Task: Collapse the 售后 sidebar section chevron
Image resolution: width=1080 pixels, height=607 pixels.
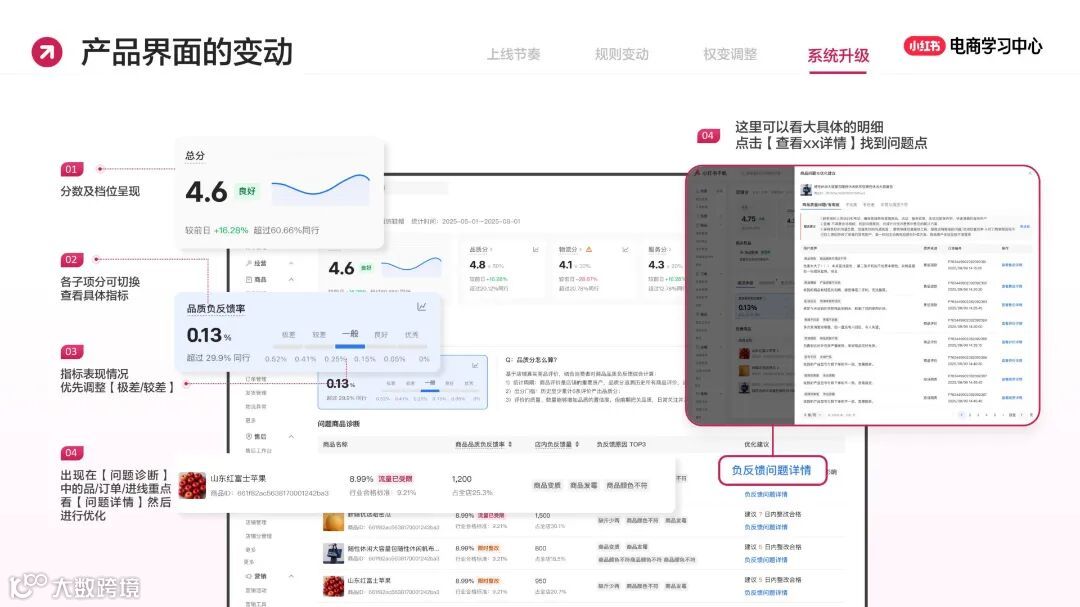Action: tap(291, 437)
